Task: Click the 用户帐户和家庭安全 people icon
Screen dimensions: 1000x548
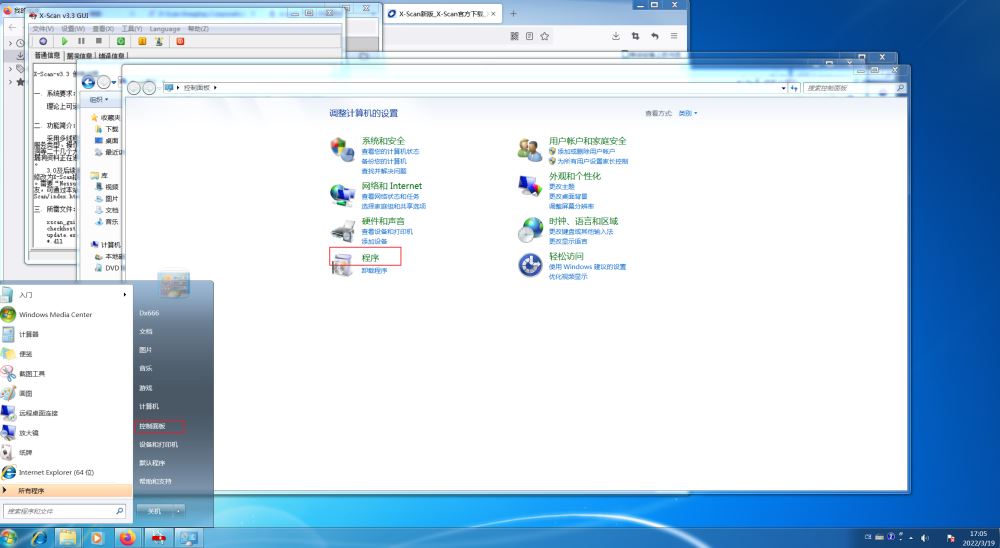Action: [529, 149]
